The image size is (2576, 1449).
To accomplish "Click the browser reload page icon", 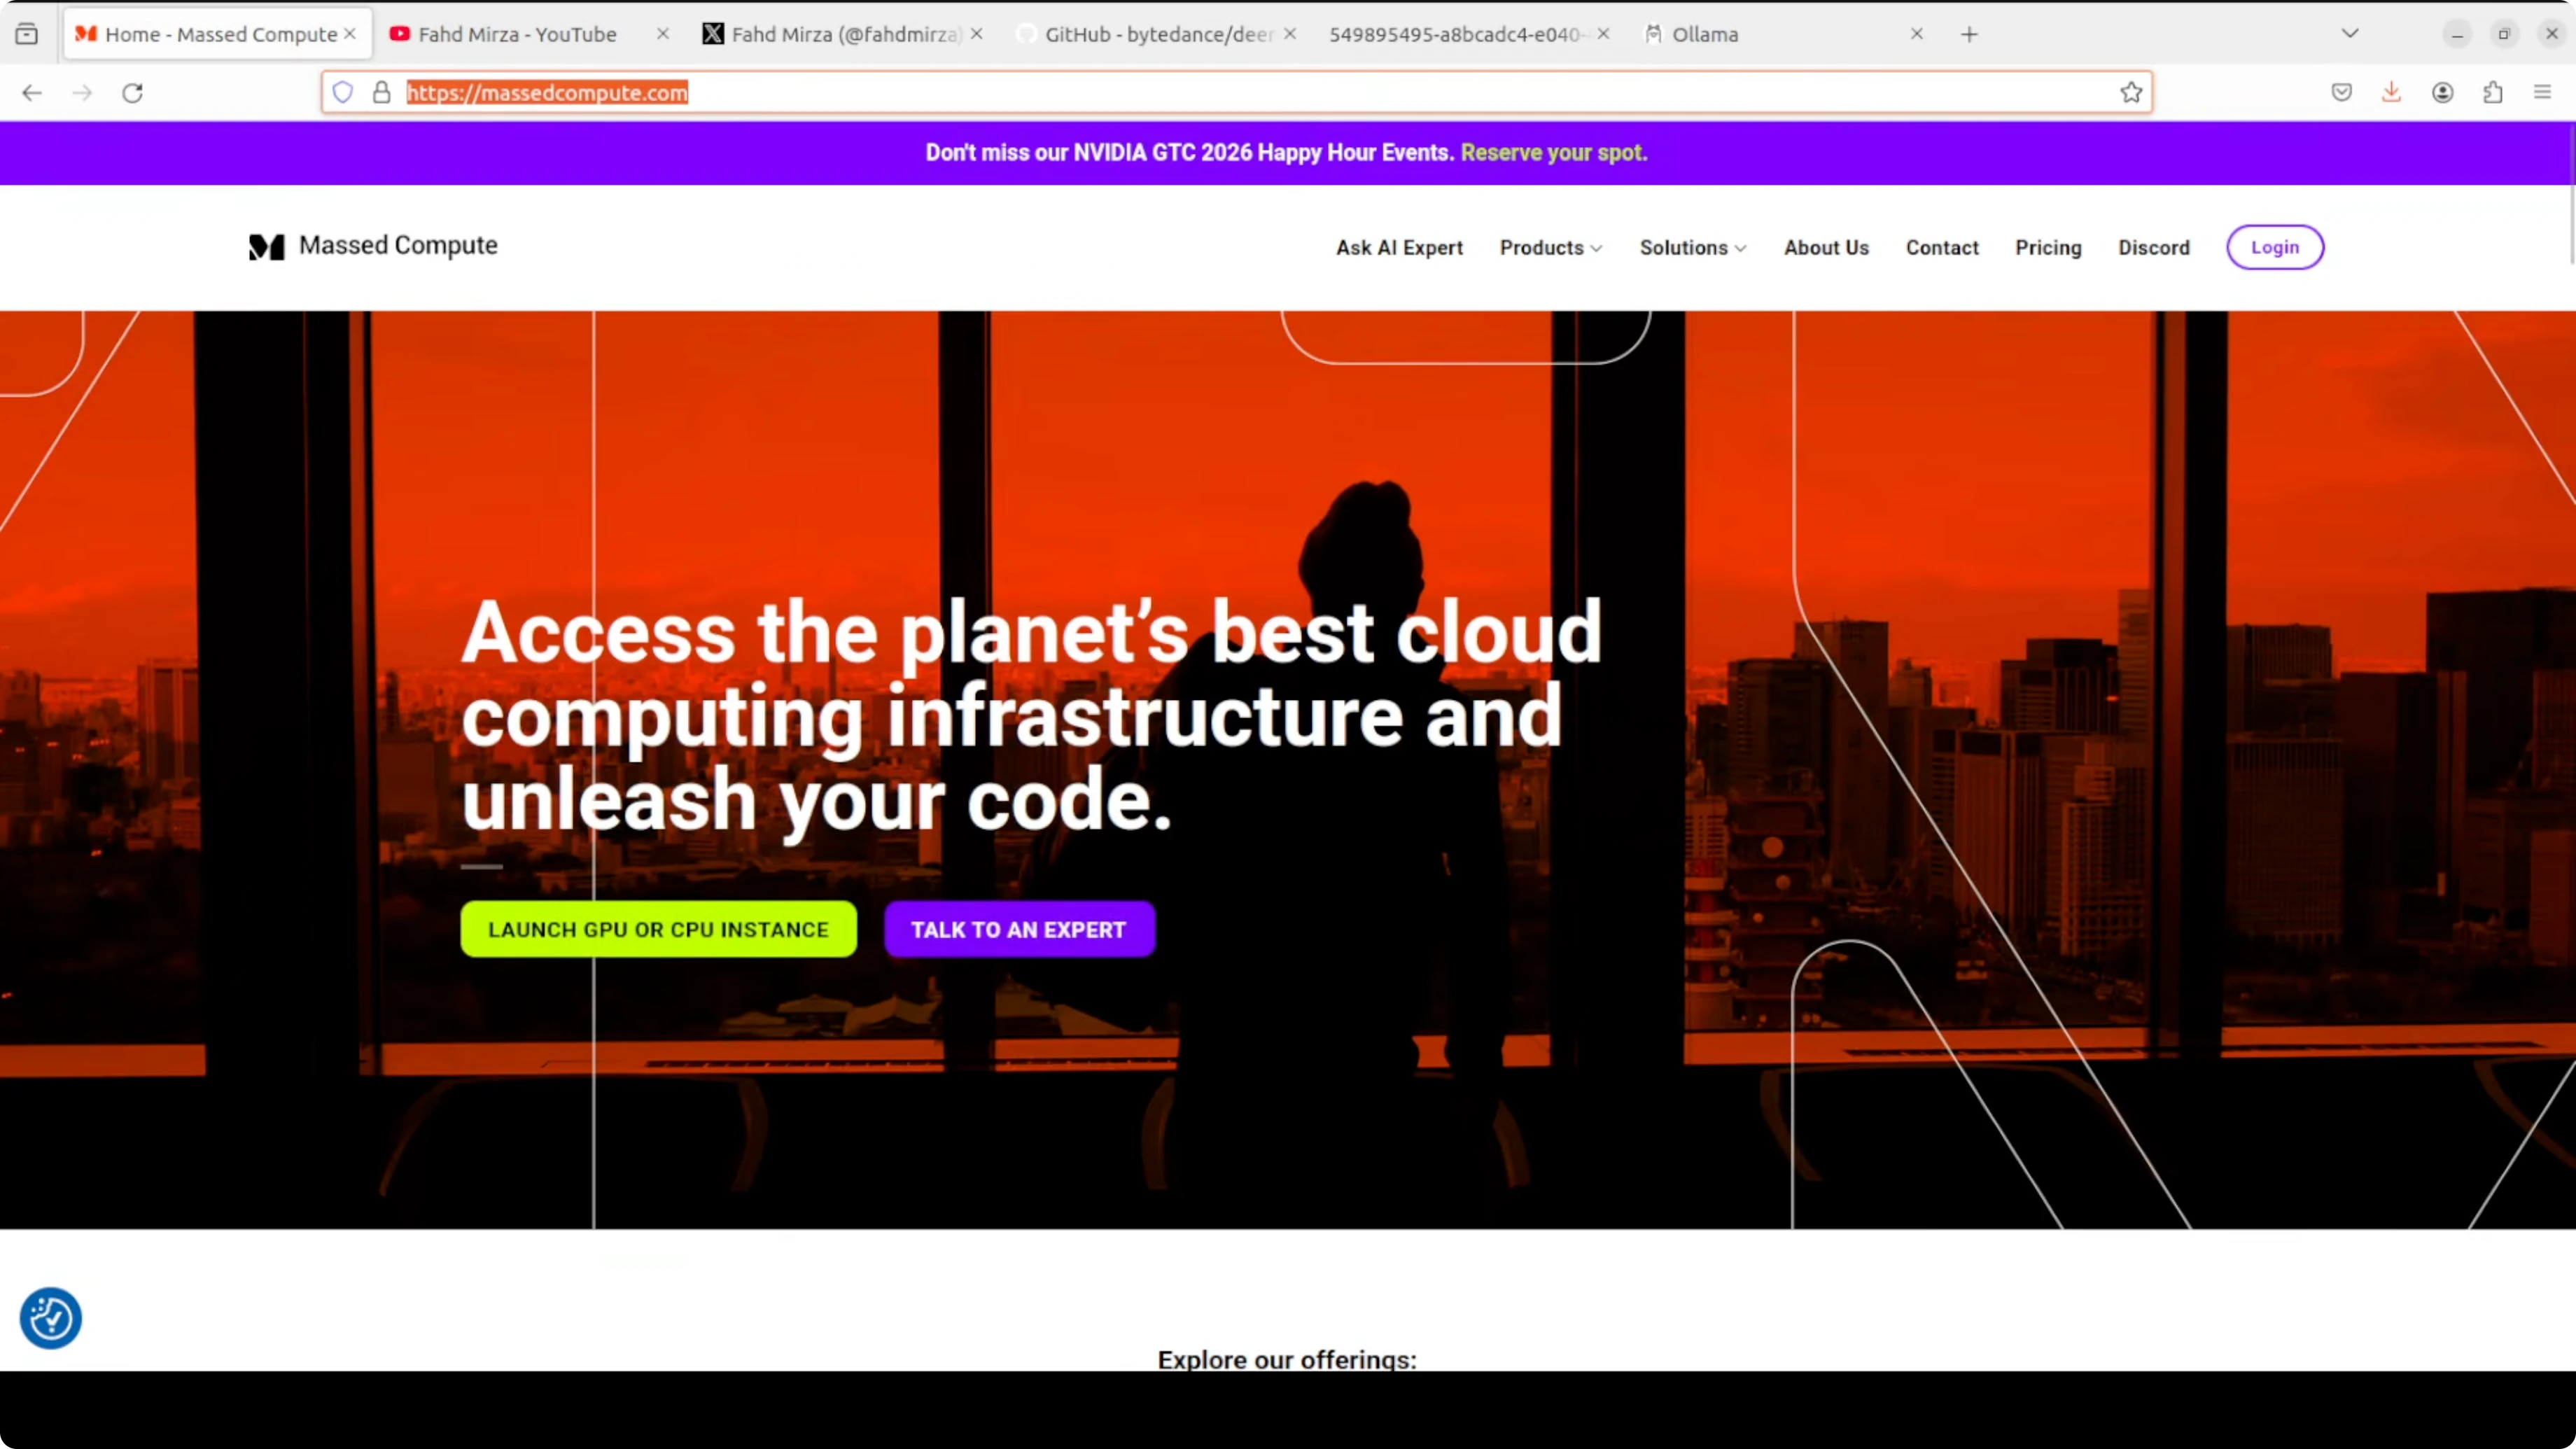I will [x=132, y=93].
